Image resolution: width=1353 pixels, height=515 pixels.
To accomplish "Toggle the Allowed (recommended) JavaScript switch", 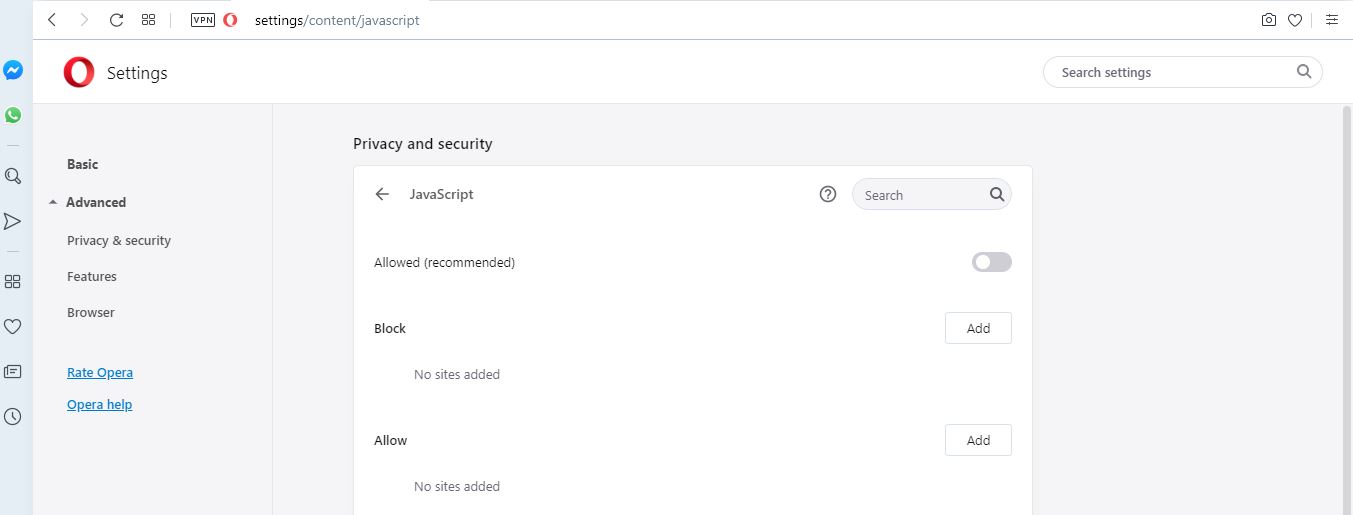I will pos(992,262).
